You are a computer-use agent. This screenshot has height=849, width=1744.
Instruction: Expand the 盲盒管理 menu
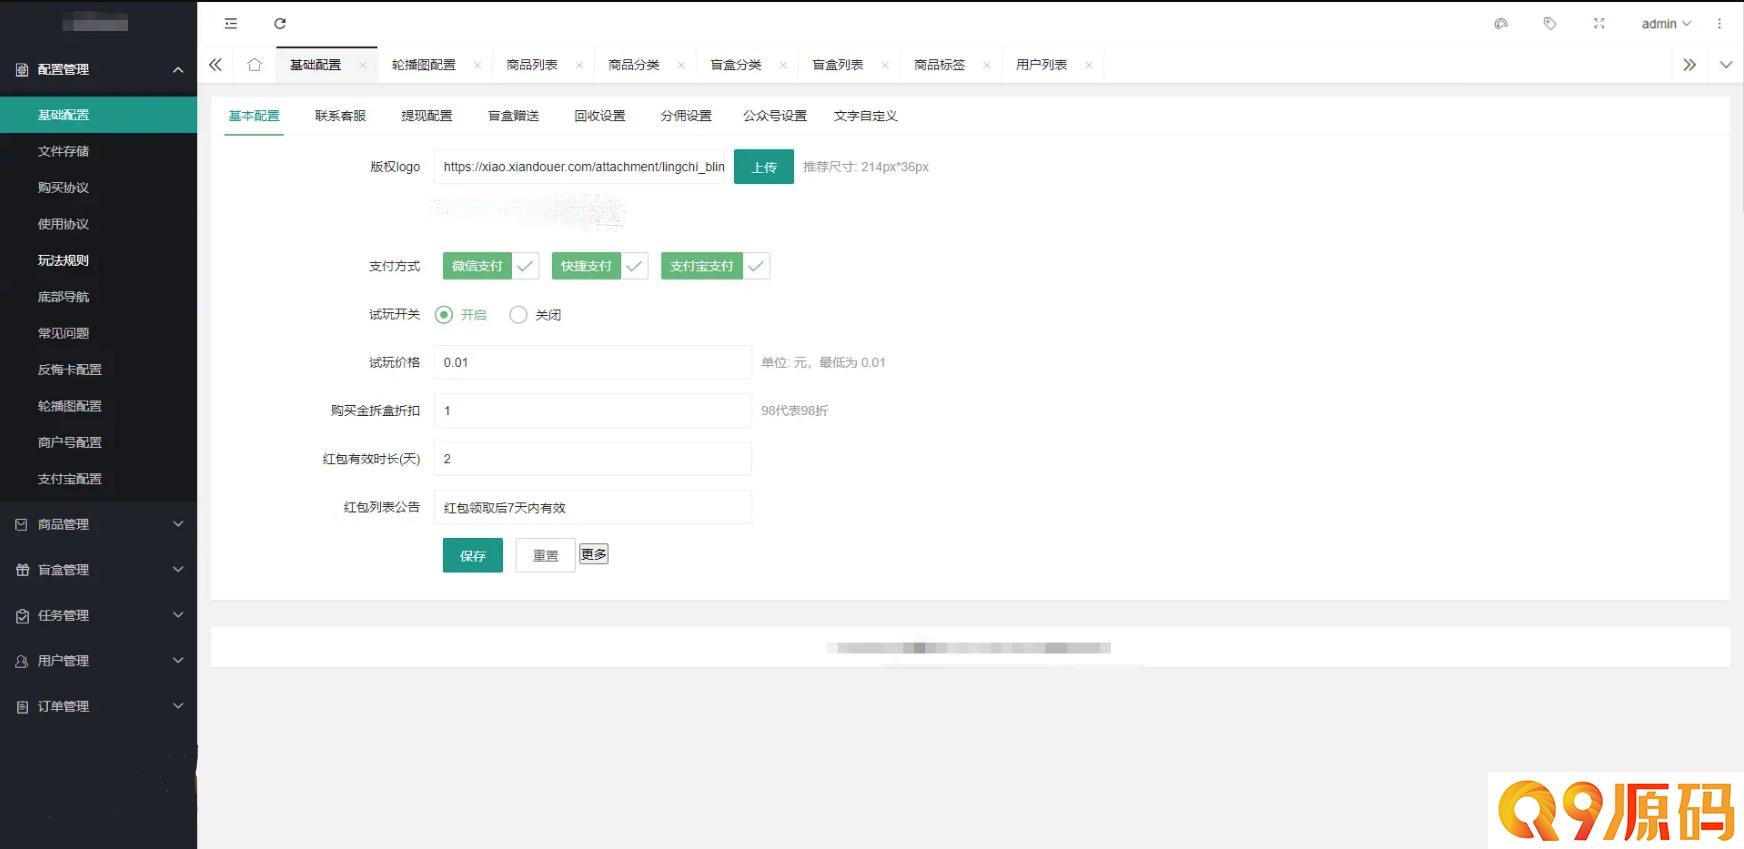pos(98,570)
